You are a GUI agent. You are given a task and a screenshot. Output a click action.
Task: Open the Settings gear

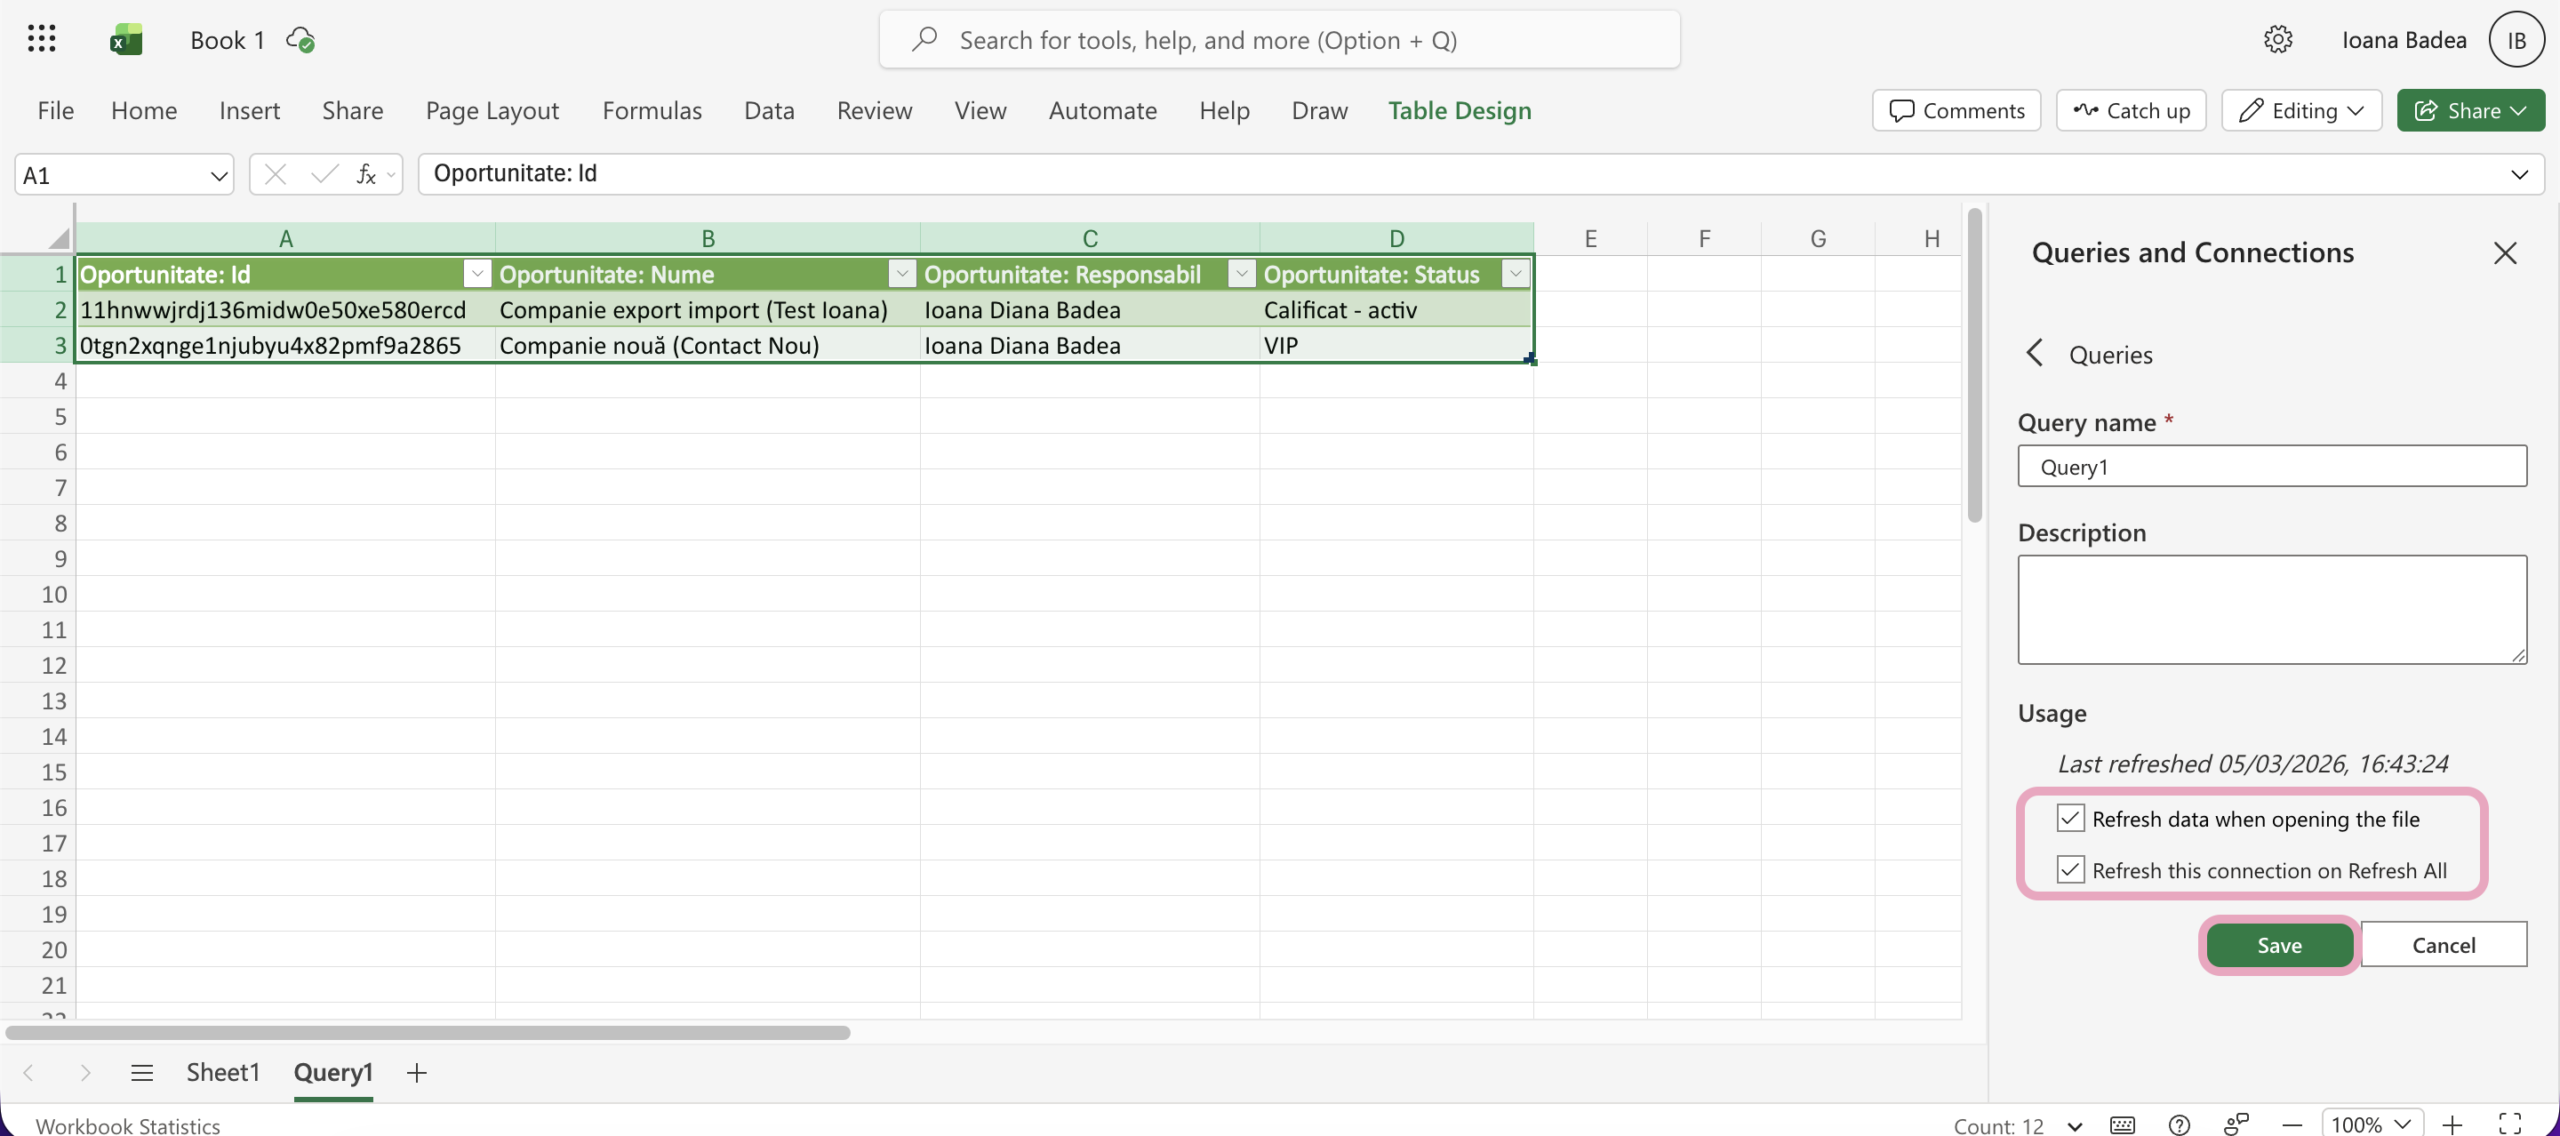pos(2277,40)
